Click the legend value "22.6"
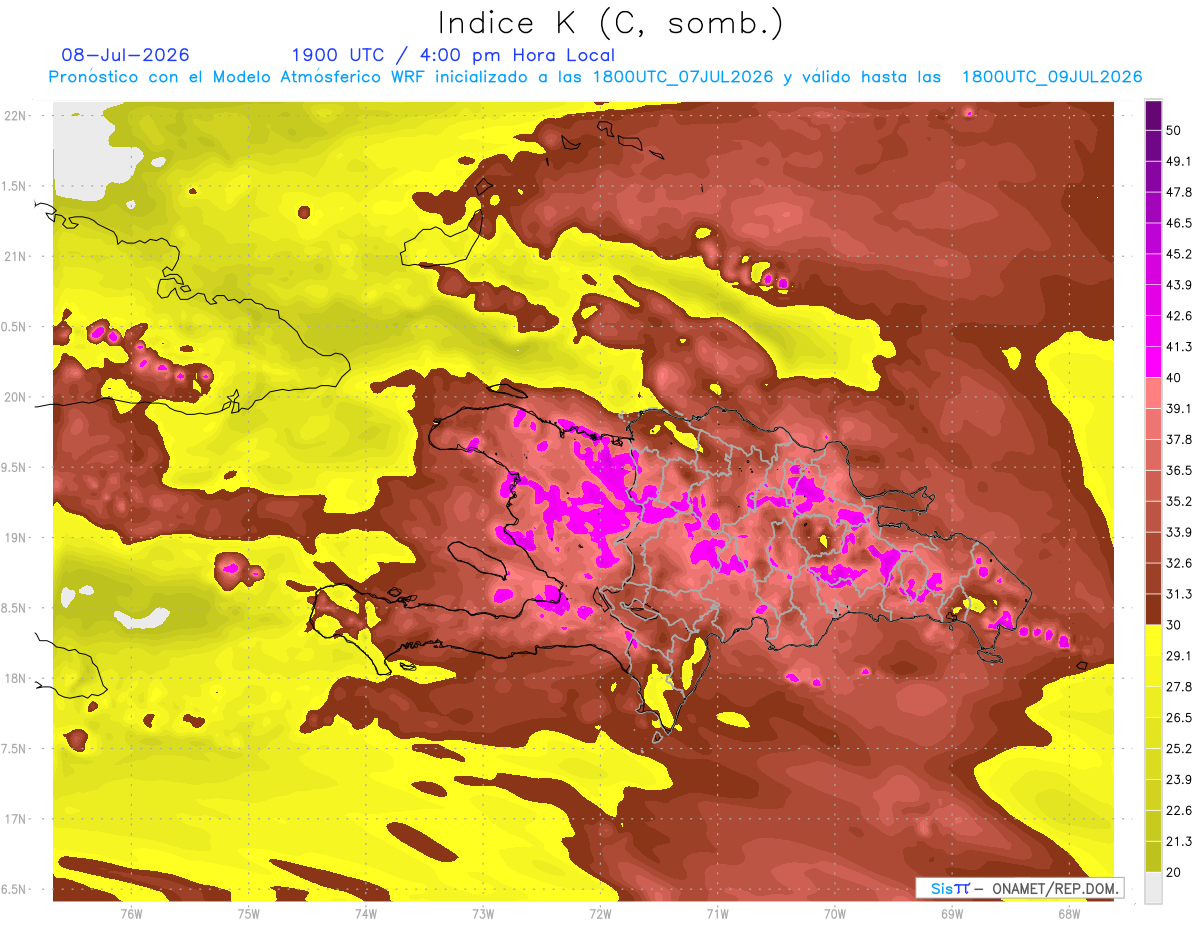This screenshot has height=927, width=1200. pos(1179,810)
